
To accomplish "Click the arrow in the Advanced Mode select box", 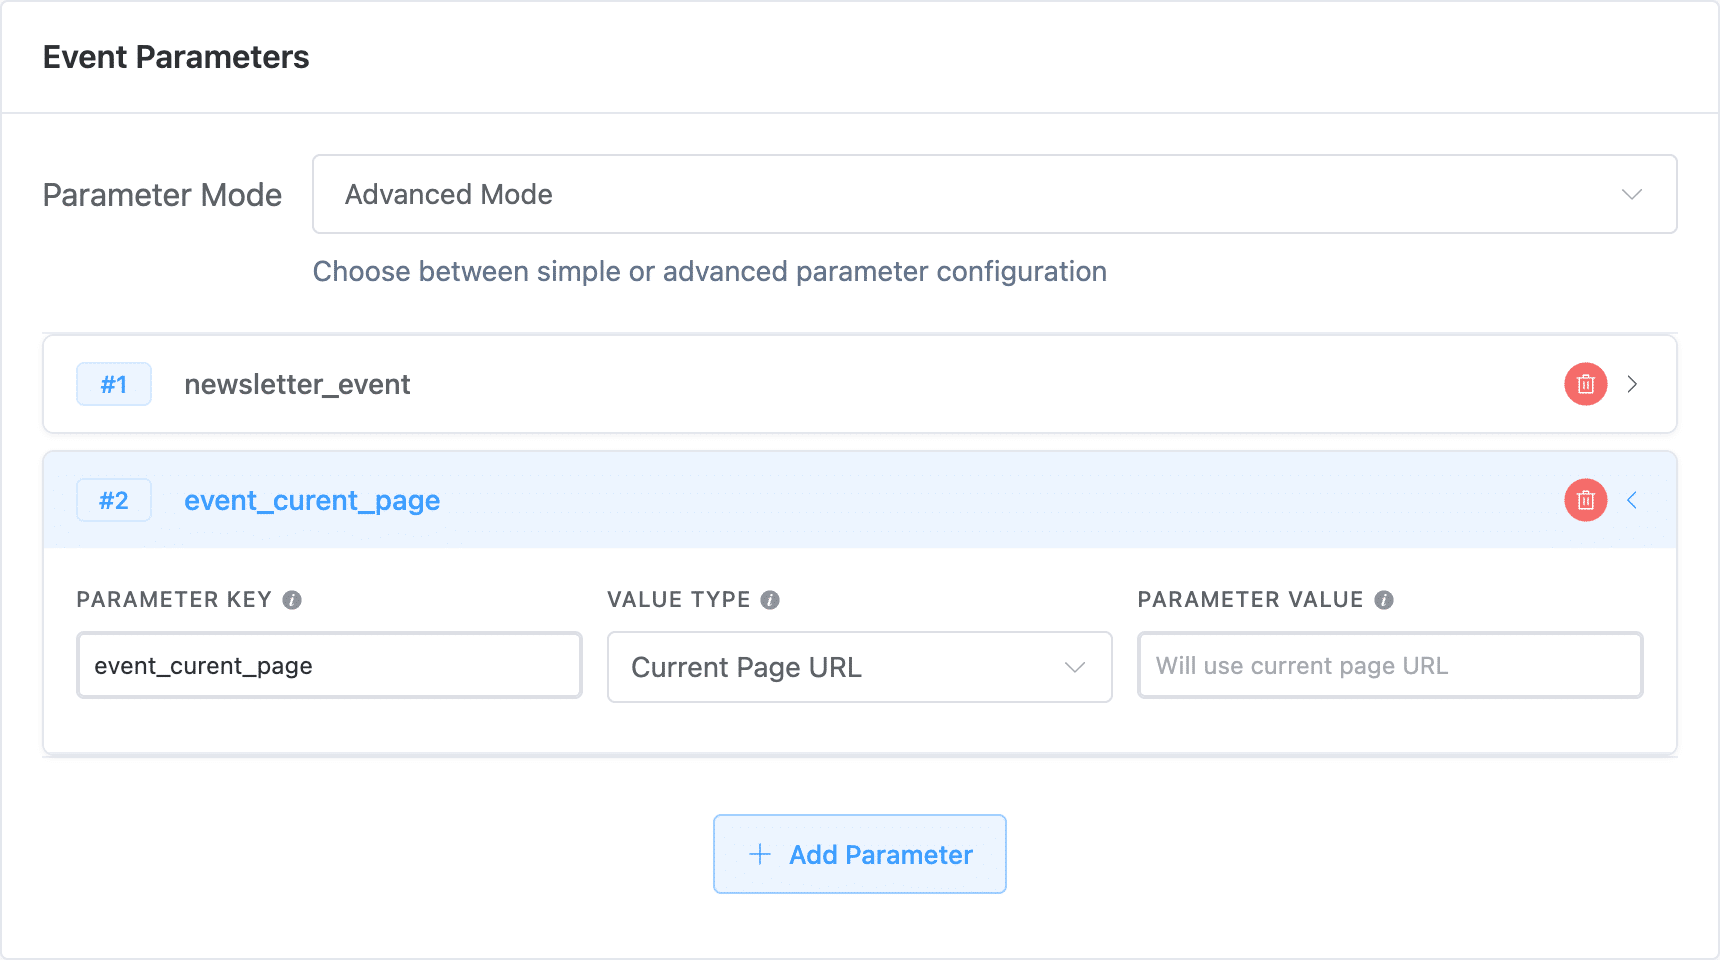I will click(1632, 194).
